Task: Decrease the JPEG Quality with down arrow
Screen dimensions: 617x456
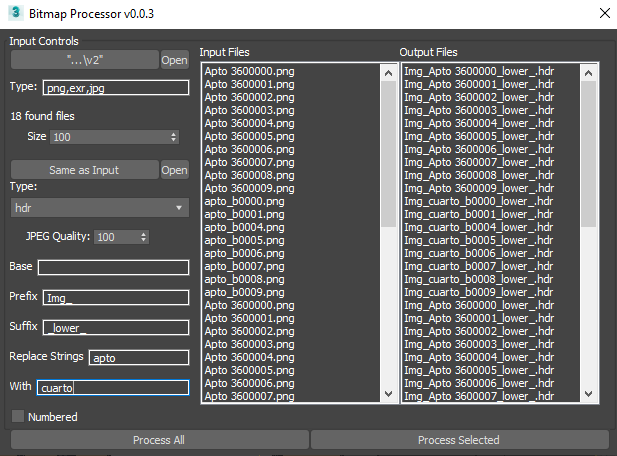Action: [x=144, y=240]
